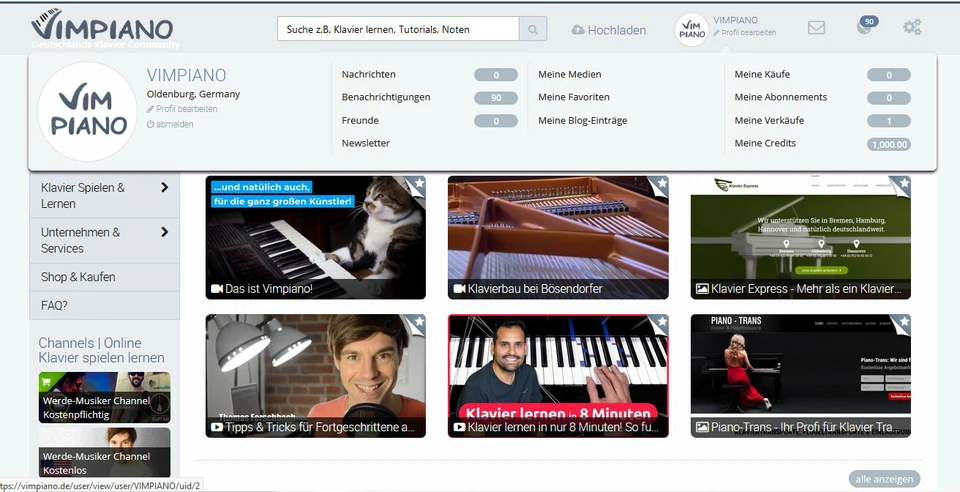960x492 pixels.
Task: Click the small VIM PIANO avatar in header
Action: click(692, 29)
